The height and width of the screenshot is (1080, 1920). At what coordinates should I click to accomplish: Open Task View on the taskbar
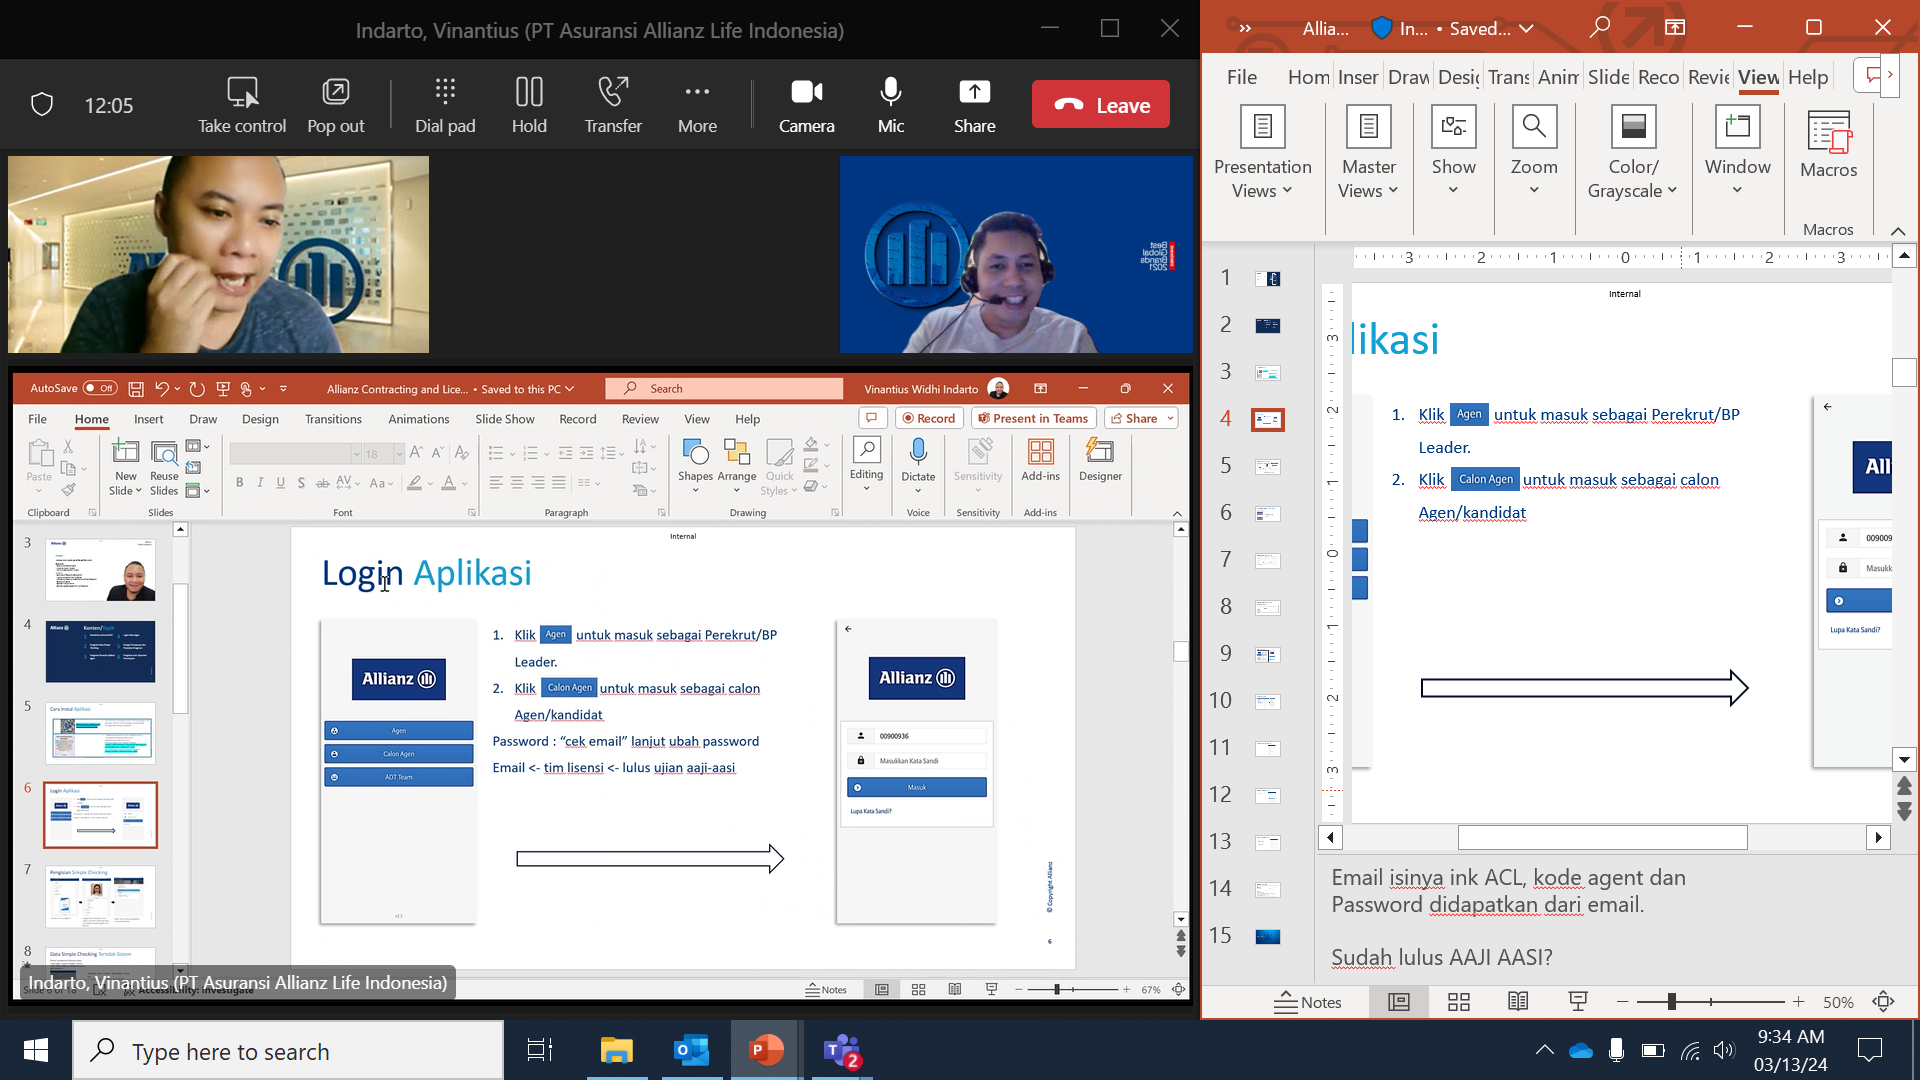(x=540, y=1050)
